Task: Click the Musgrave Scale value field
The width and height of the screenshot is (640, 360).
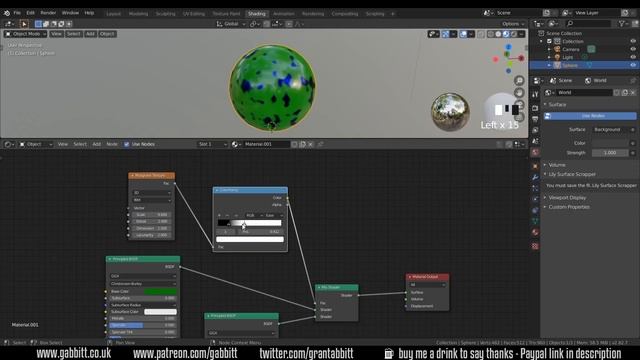Action: [x=151, y=215]
